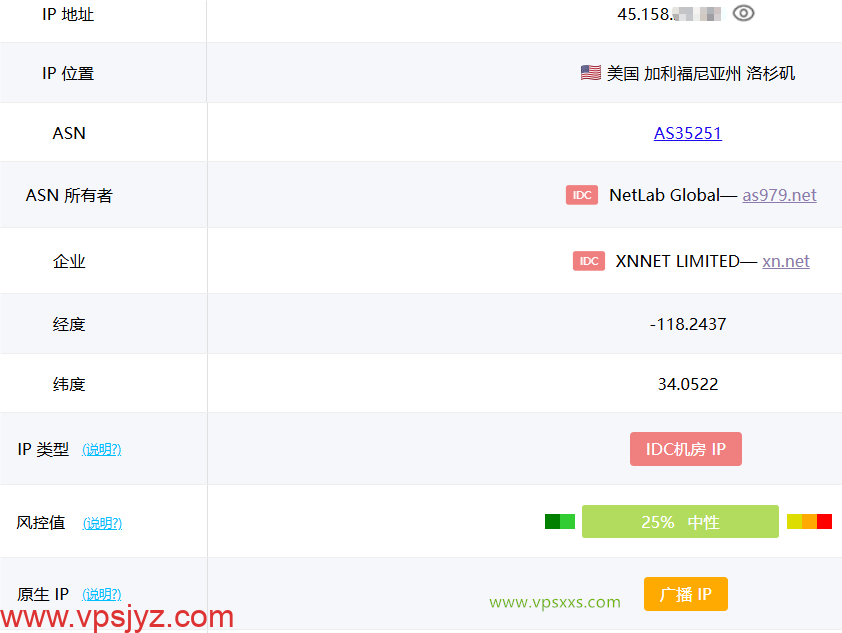Click the 纬度 row label

pyautogui.click(x=69, y=384)
